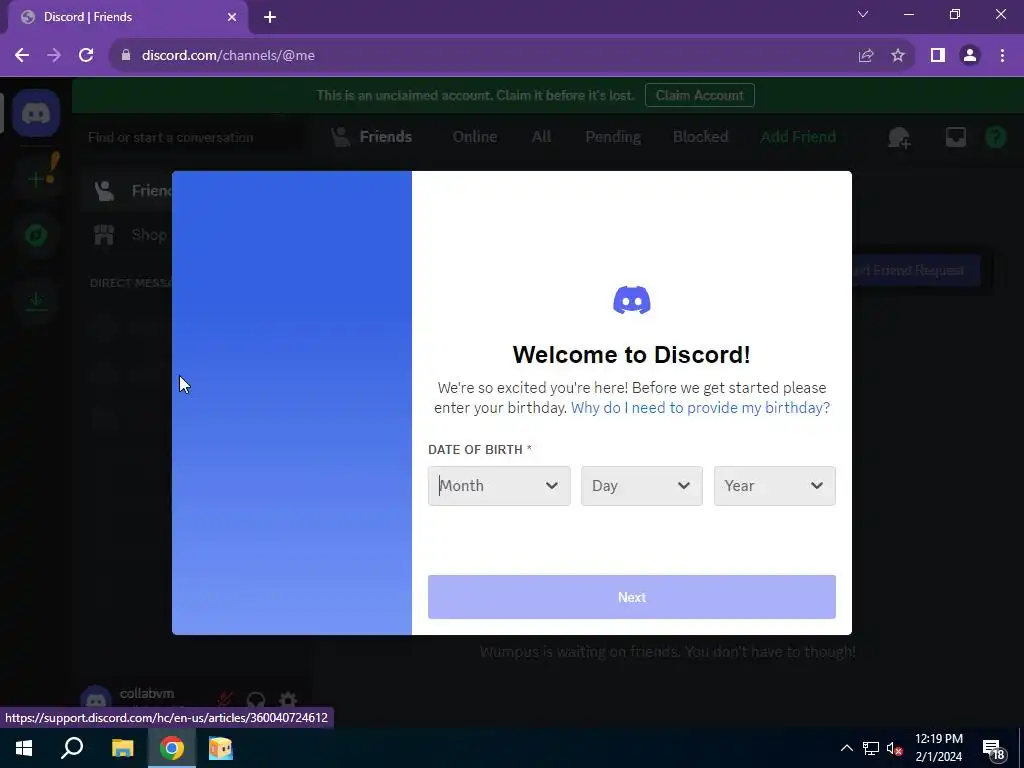
Task: Open the Windows Start menu
Action: pyautogui.click(x=24, y=748)
